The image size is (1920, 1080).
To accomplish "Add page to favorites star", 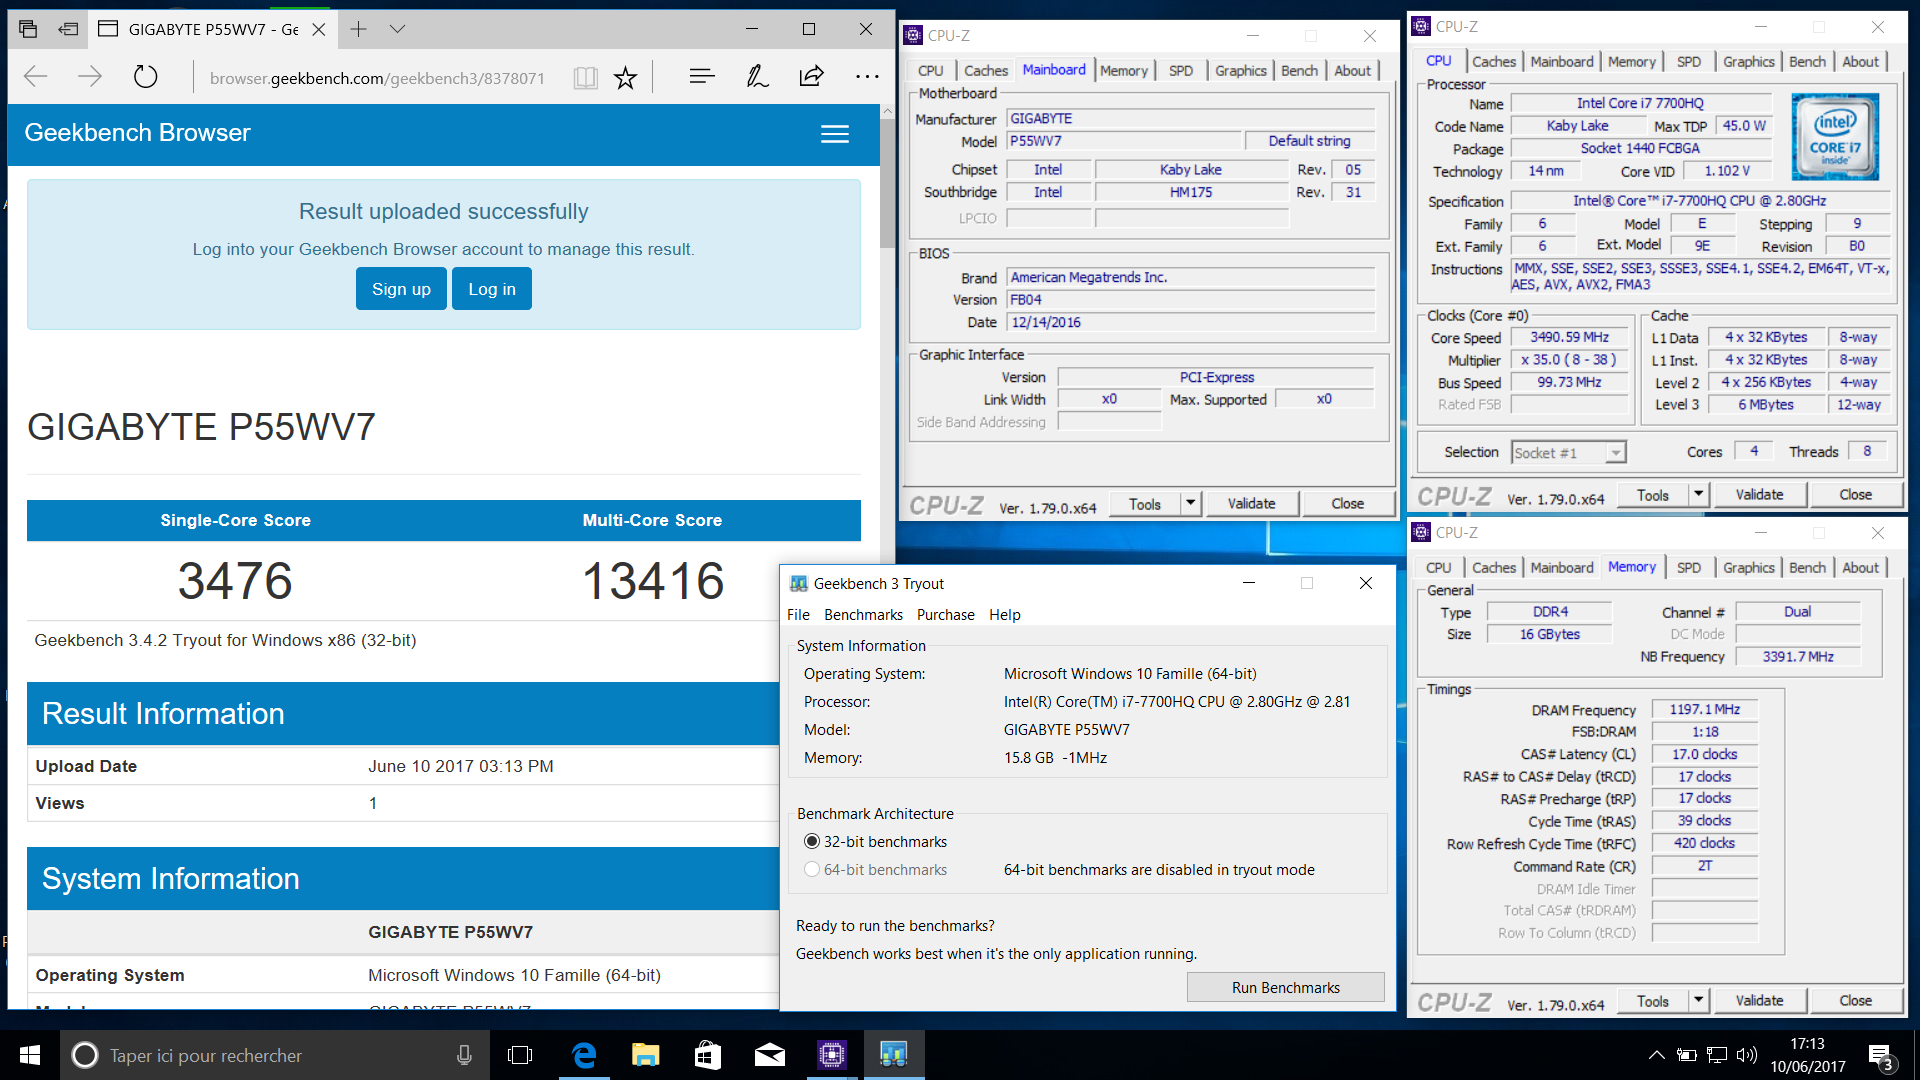I will 626,78.
